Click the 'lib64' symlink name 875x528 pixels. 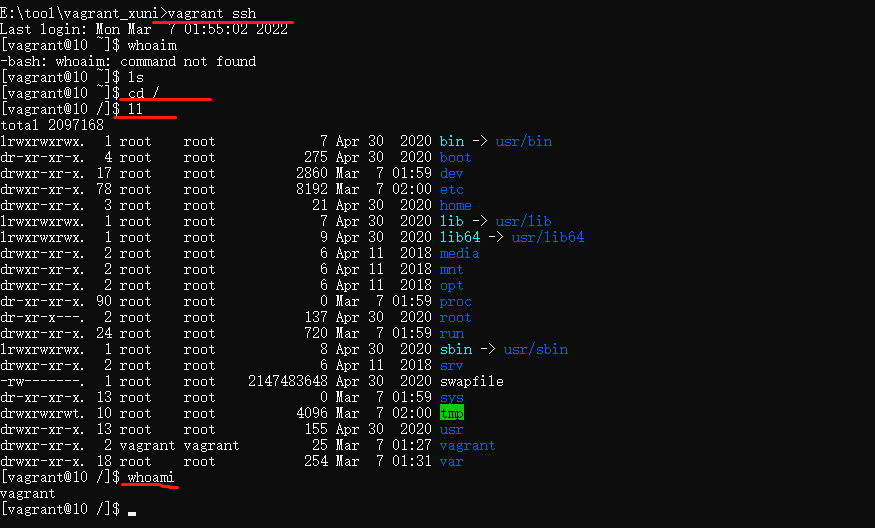point(460,237)
